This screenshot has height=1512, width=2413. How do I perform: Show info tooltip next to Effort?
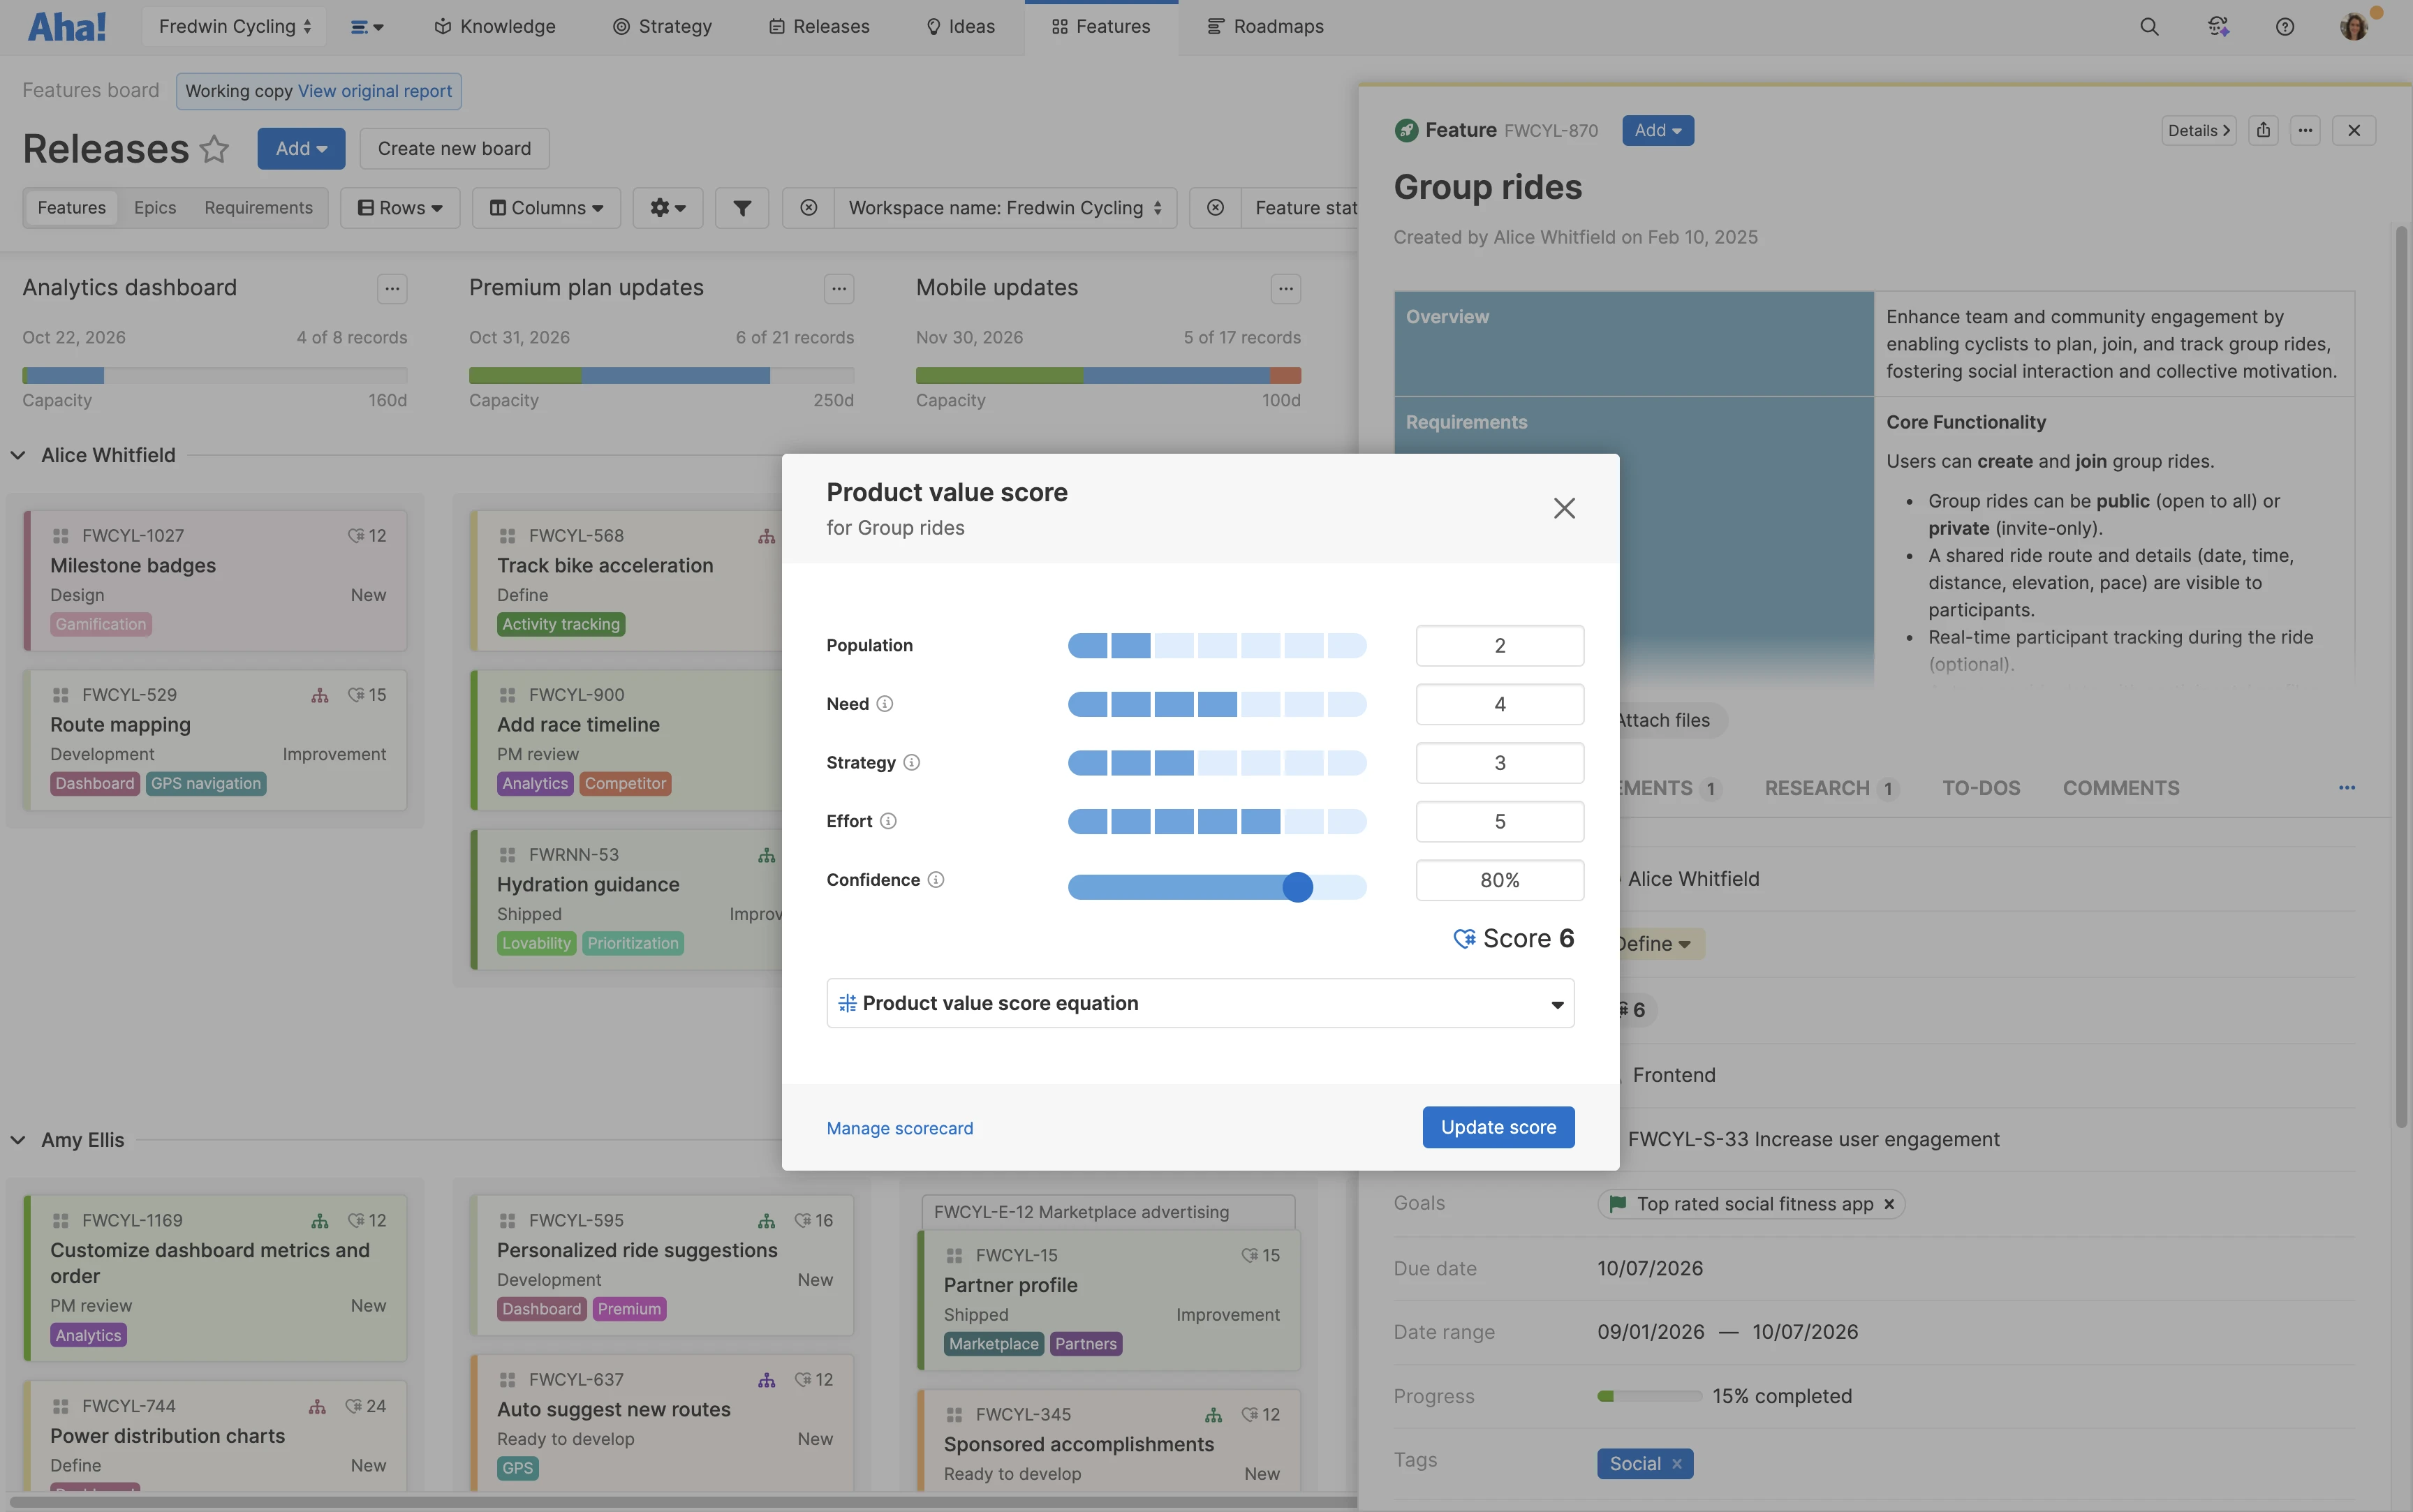point(888,821)
